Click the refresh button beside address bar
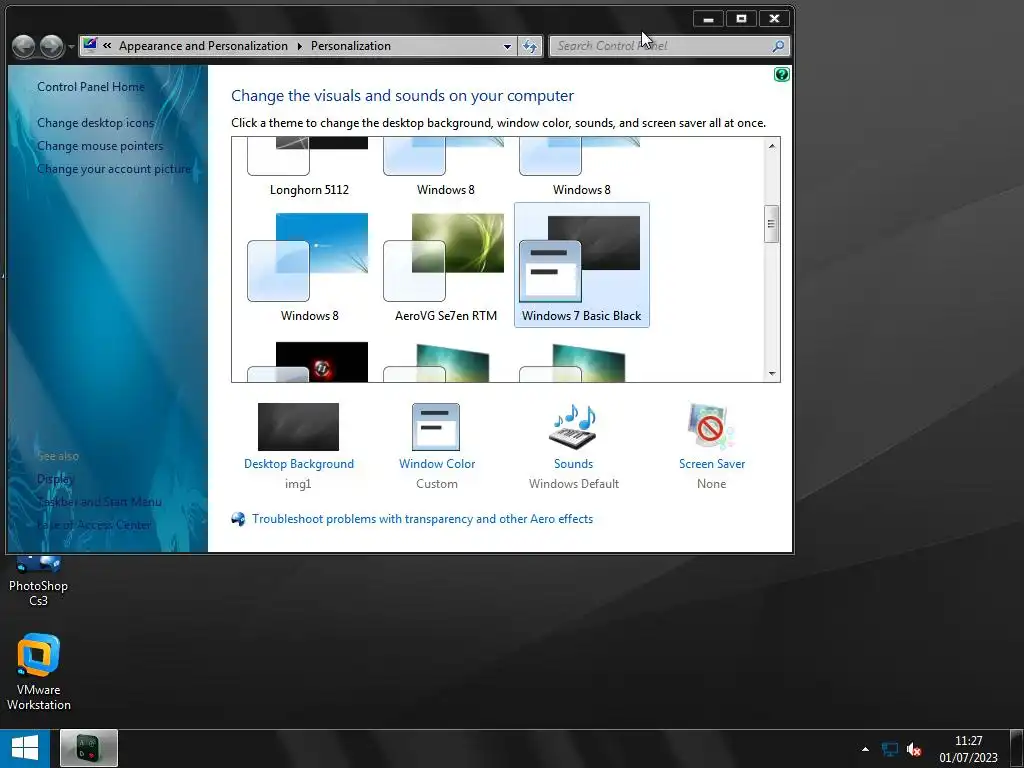 tap(530, 46)
